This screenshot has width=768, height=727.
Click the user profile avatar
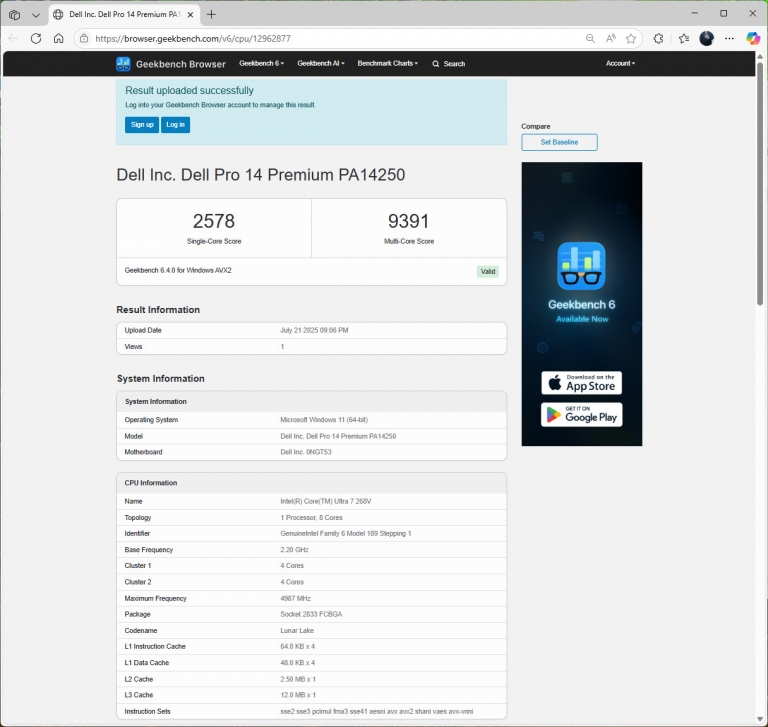pos(706,39)
